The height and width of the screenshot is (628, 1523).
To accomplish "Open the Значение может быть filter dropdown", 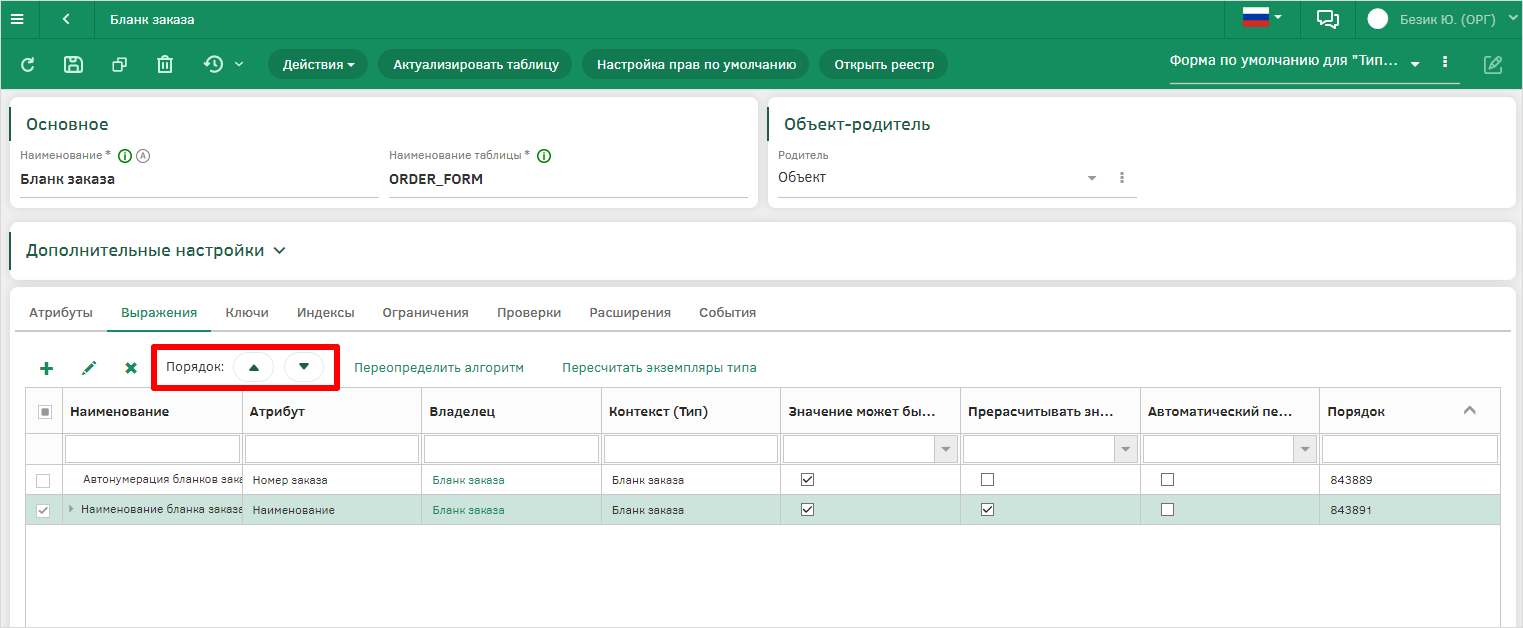I will [946, 450].
